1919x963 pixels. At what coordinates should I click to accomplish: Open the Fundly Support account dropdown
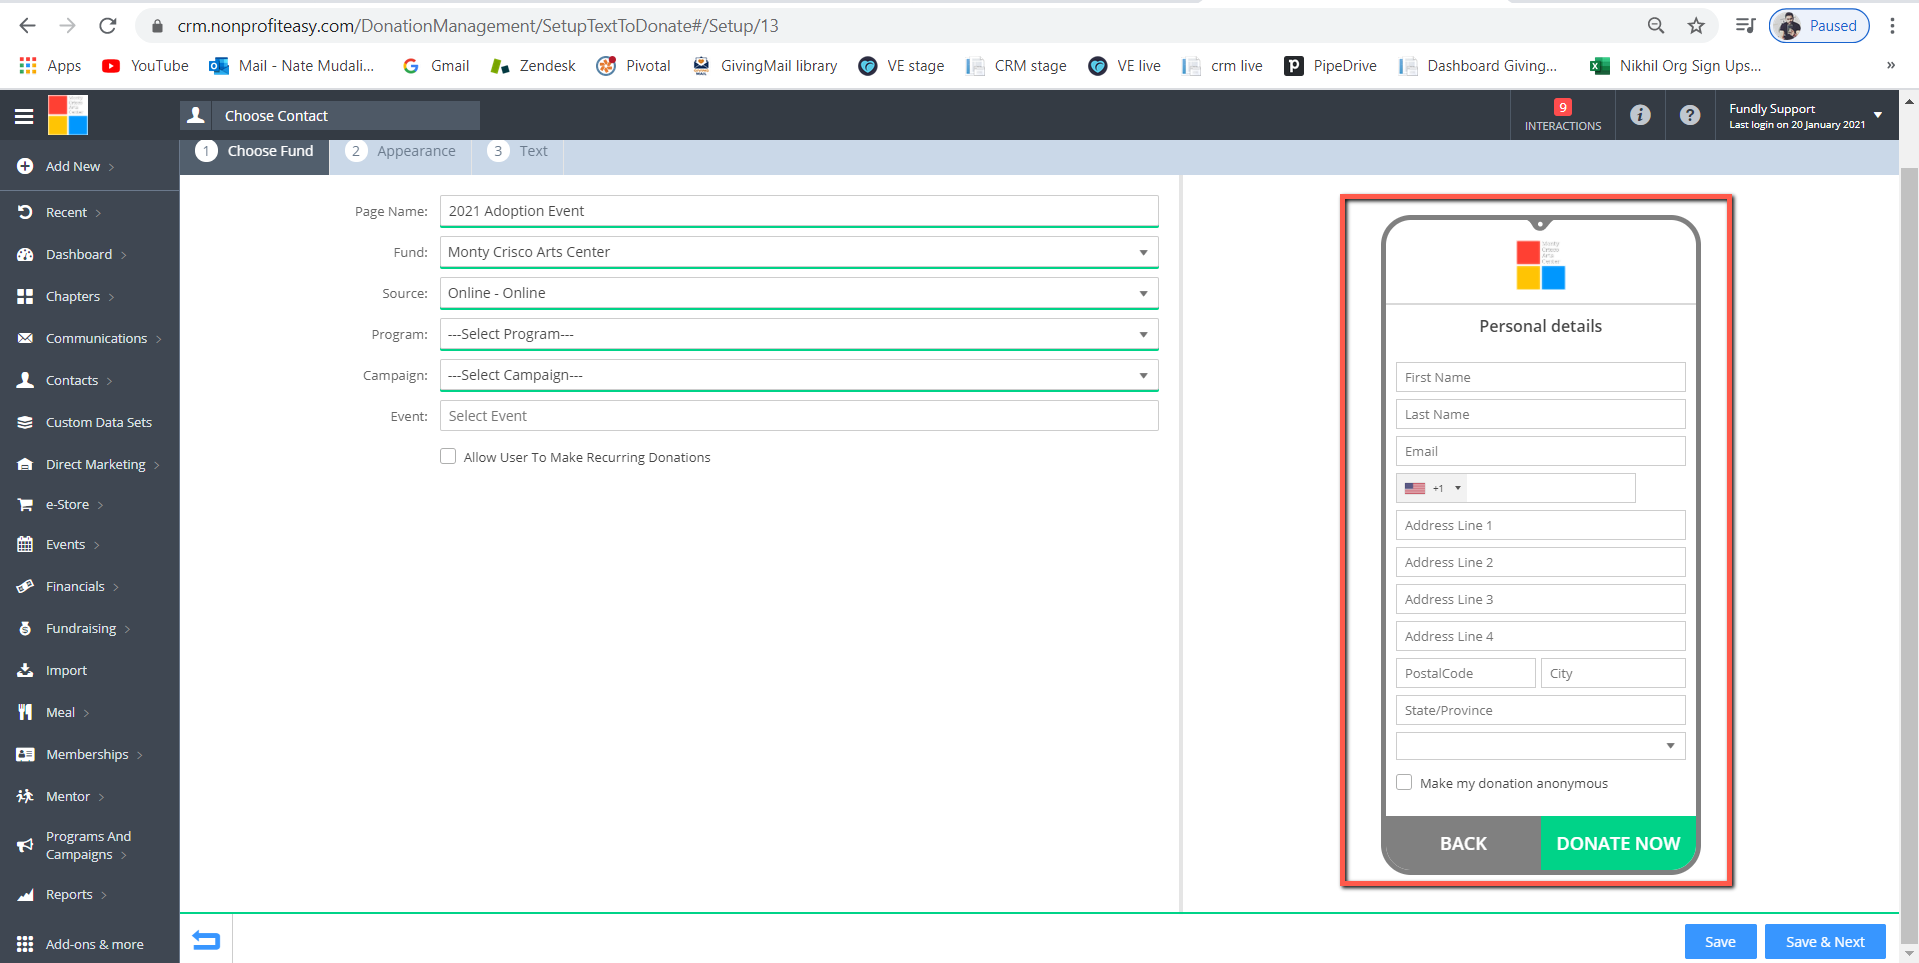click(x=1806, y=116)
